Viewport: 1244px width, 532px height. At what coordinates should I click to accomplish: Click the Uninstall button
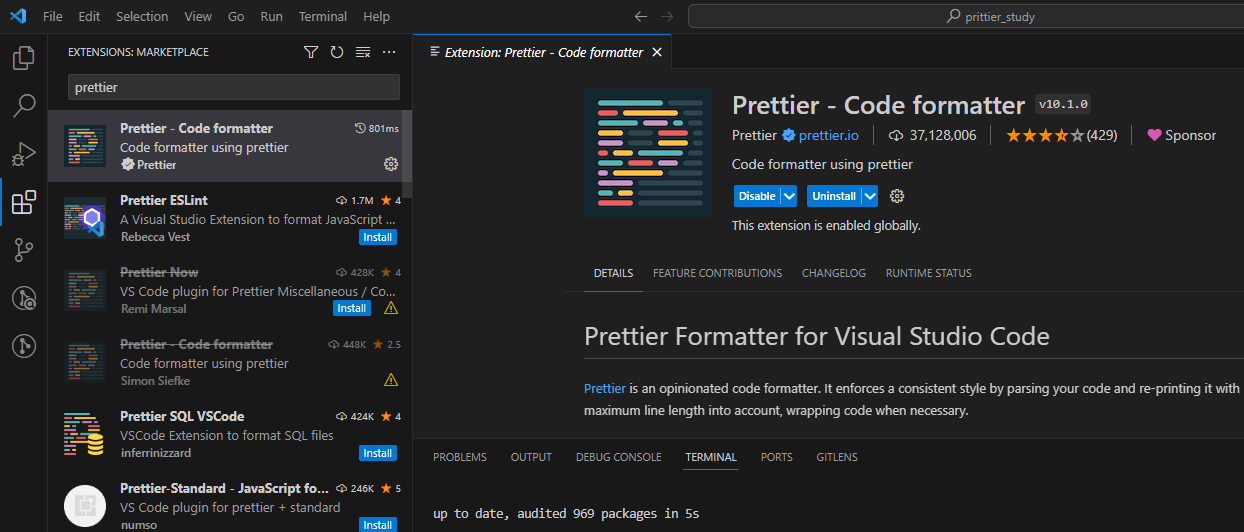834,196
